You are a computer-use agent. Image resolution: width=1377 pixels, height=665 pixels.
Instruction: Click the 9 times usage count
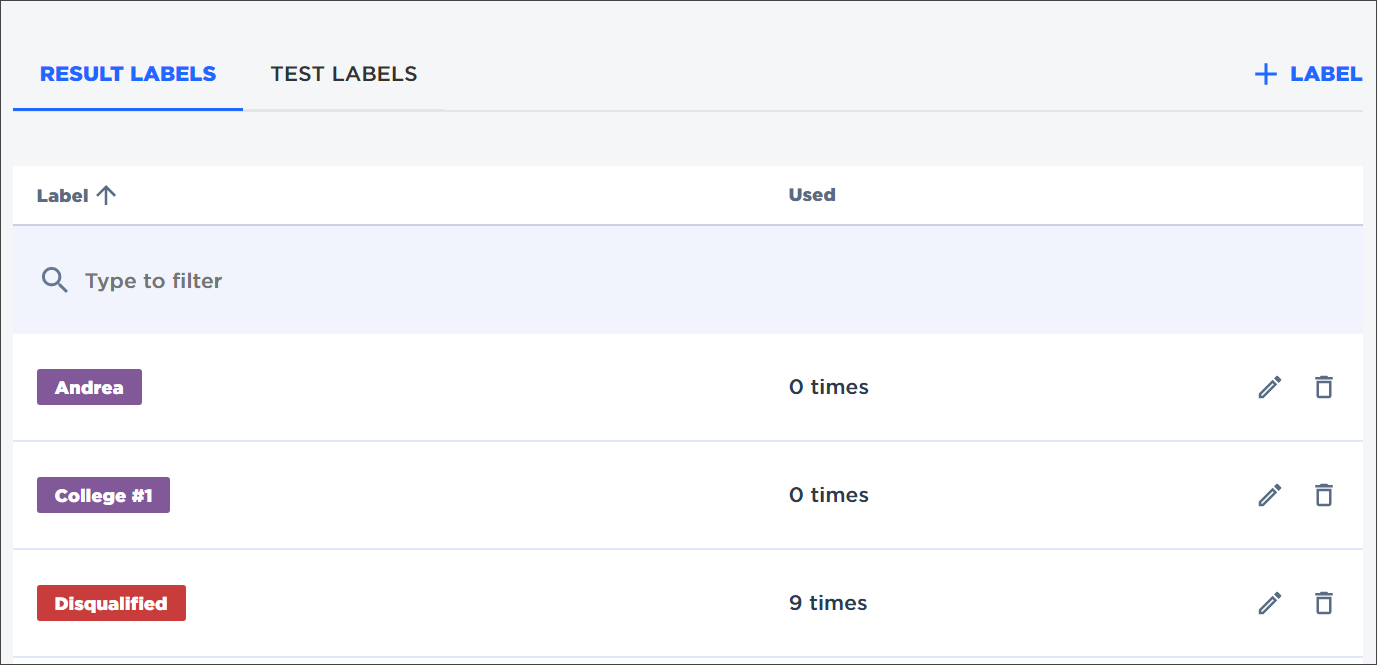828,603
